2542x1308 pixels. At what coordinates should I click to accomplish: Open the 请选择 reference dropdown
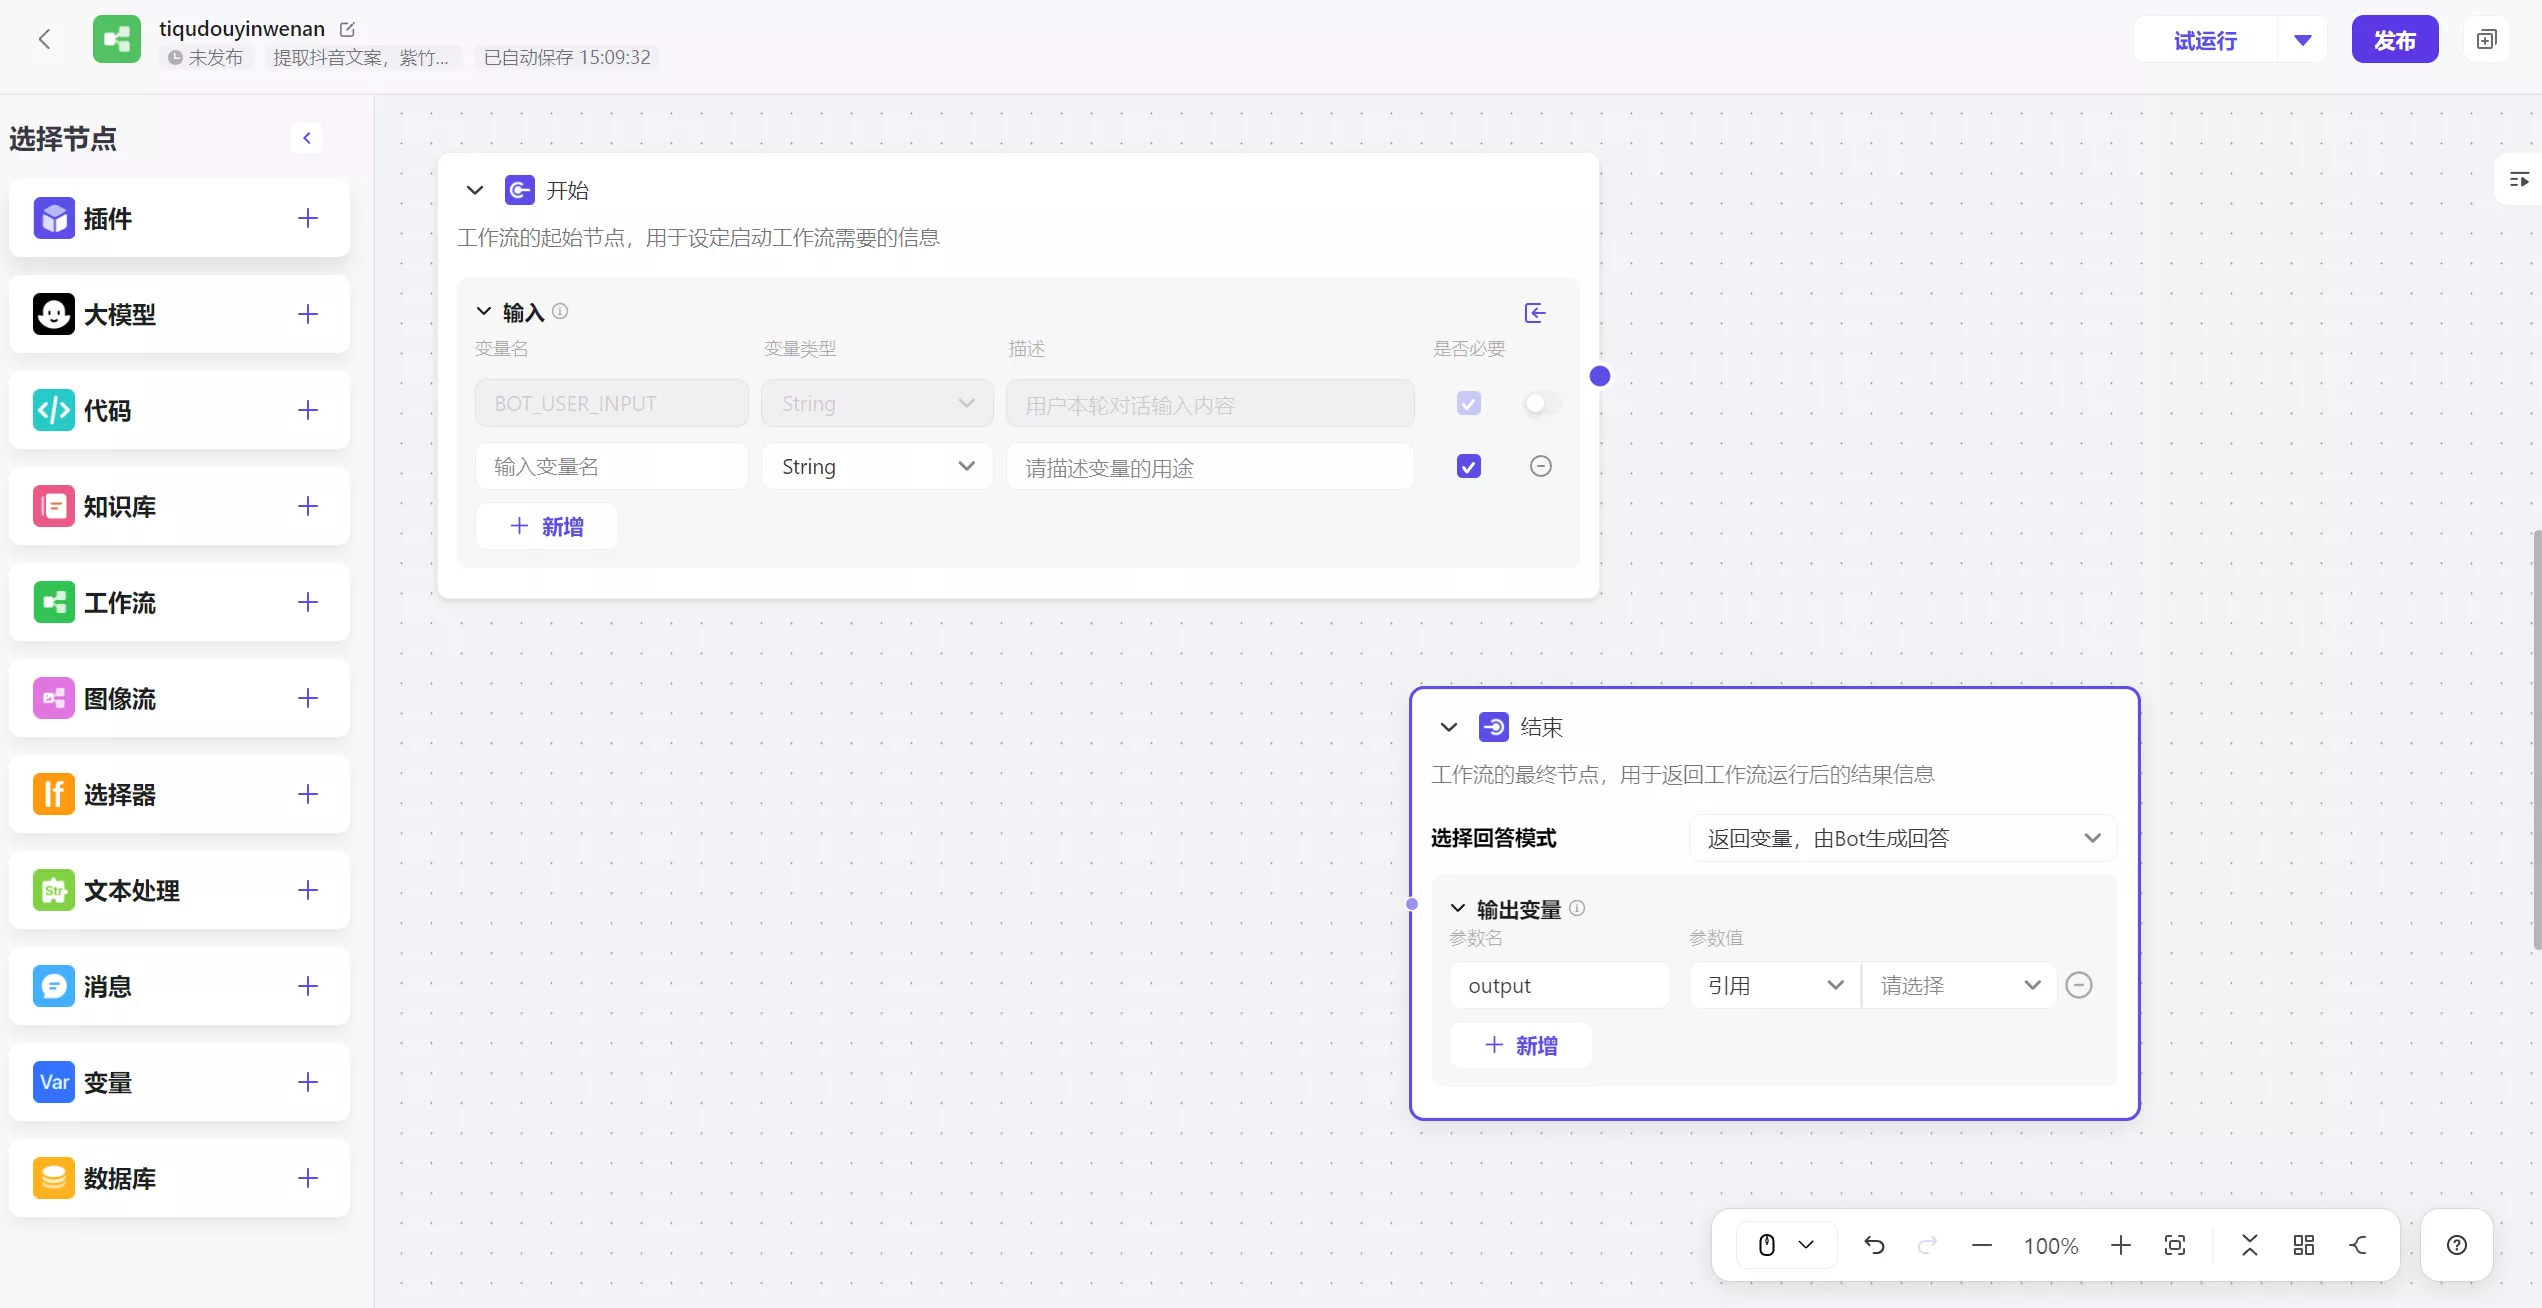[x=1958, y=985]
